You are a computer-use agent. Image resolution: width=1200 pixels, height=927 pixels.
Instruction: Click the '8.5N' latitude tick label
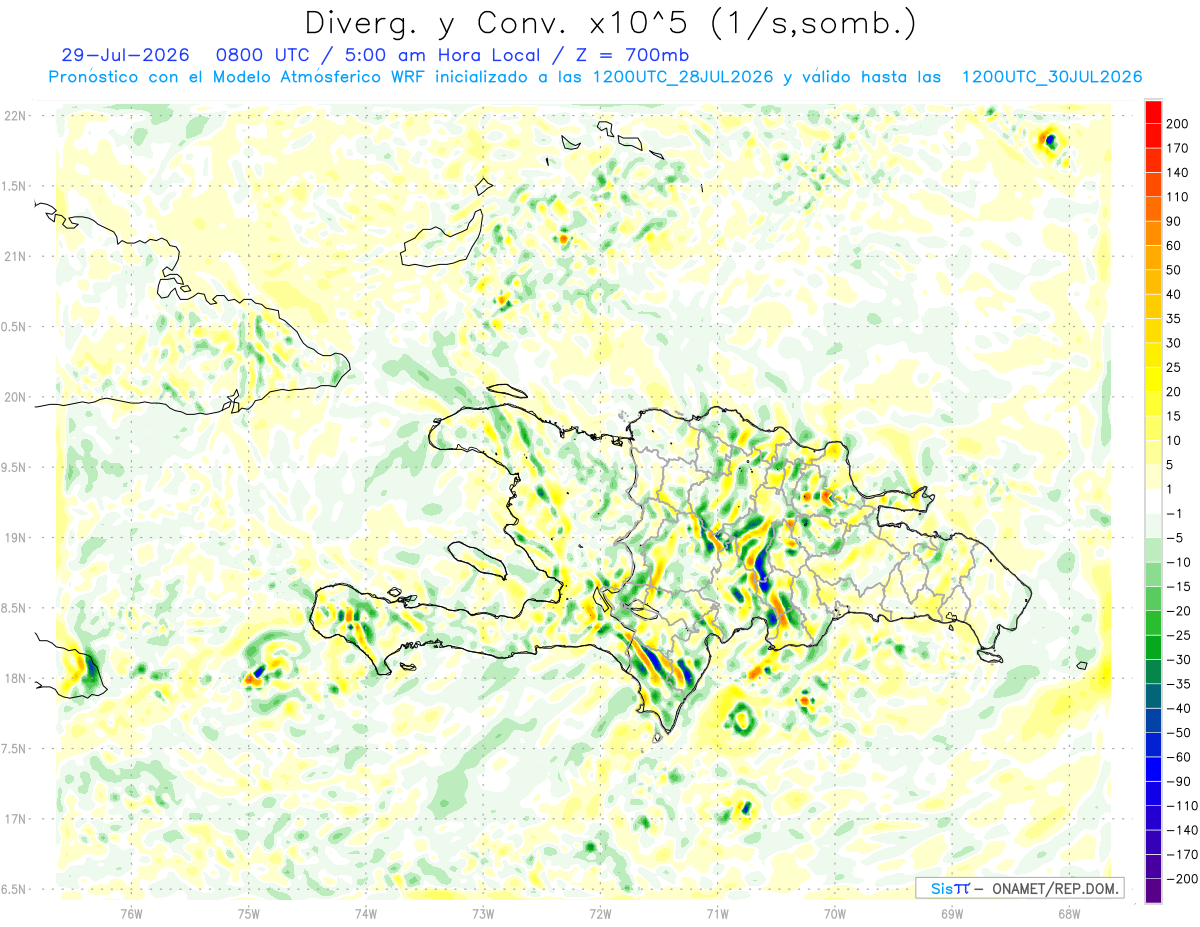coord(15,608)
